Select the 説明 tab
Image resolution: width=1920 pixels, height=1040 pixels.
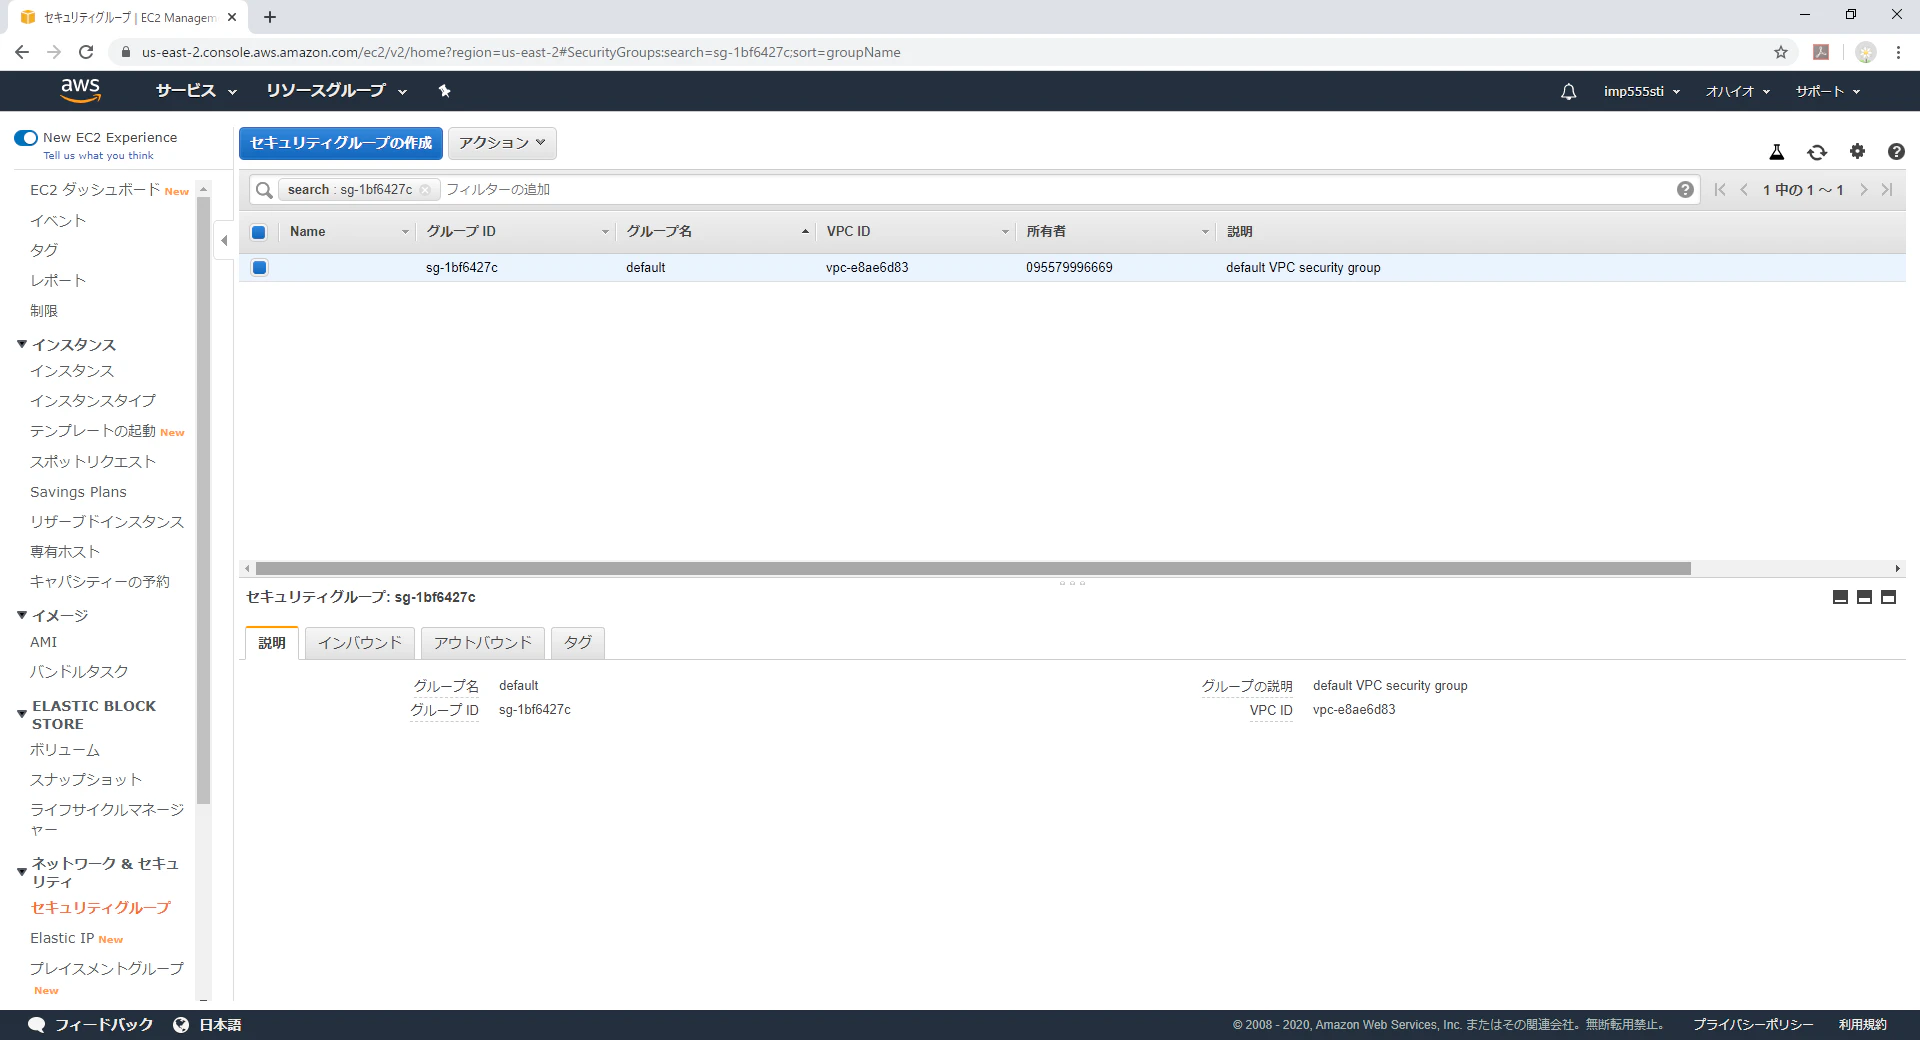point(272,643)
